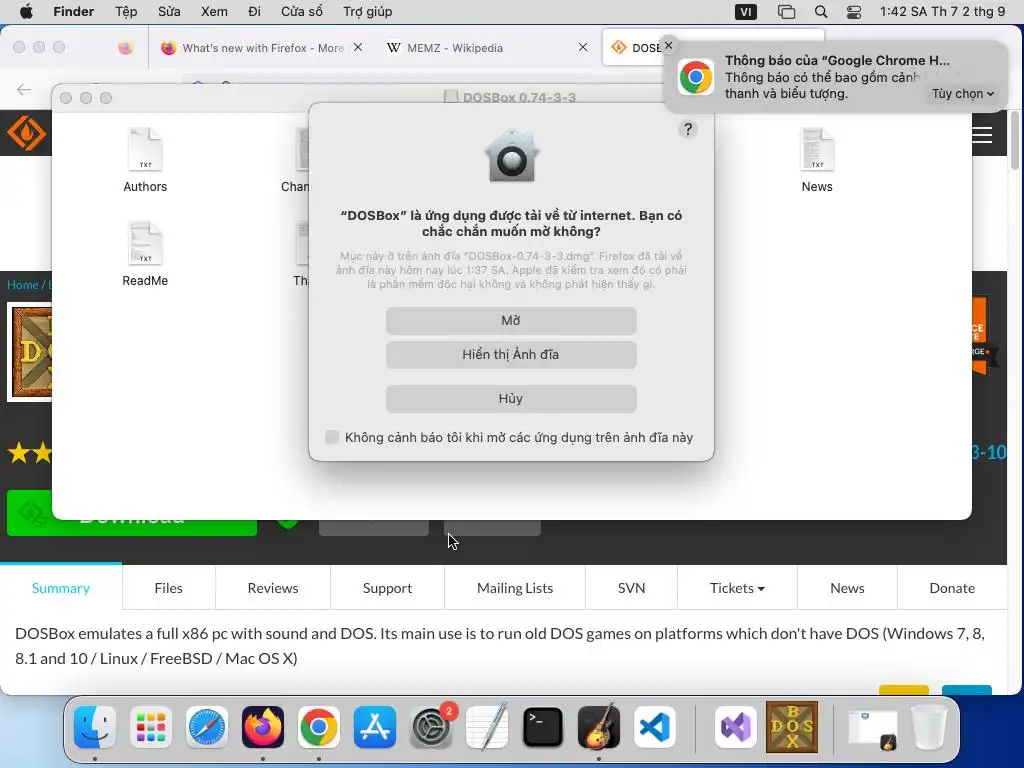This screenshot has height=768, width=1024.
Task: Switch to 'What's new with Firefox' tab
Action: [x=263, y=48]
